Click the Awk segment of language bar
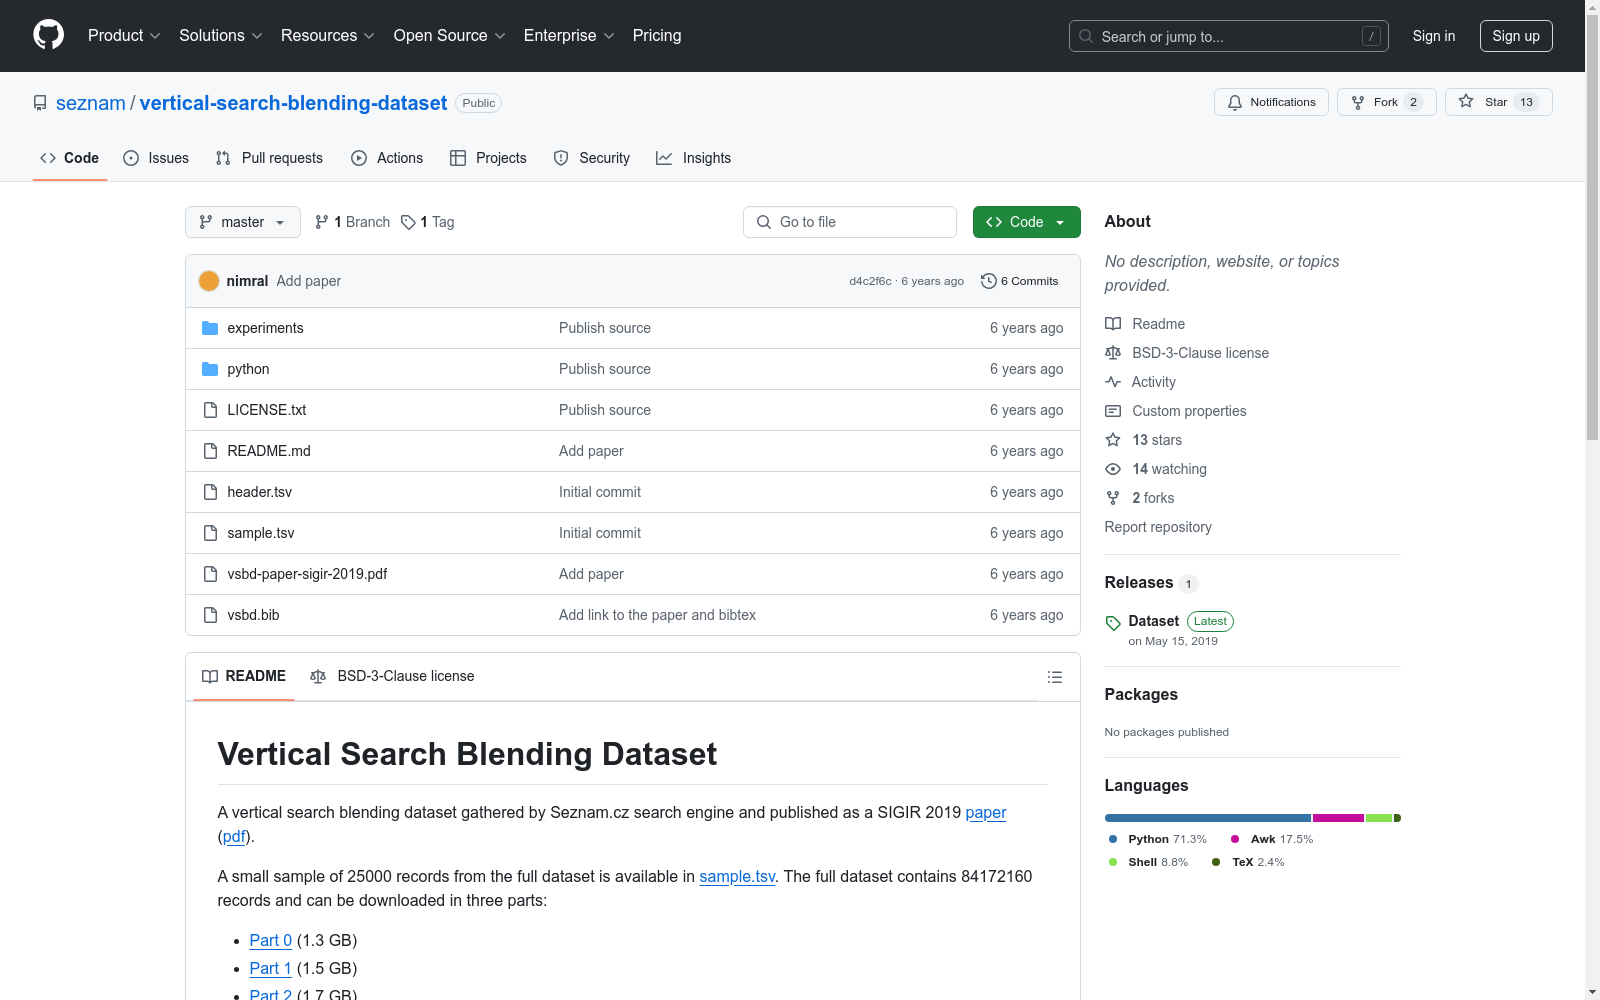The width and height of the screenshot is (1600, 1000). 1338,818
